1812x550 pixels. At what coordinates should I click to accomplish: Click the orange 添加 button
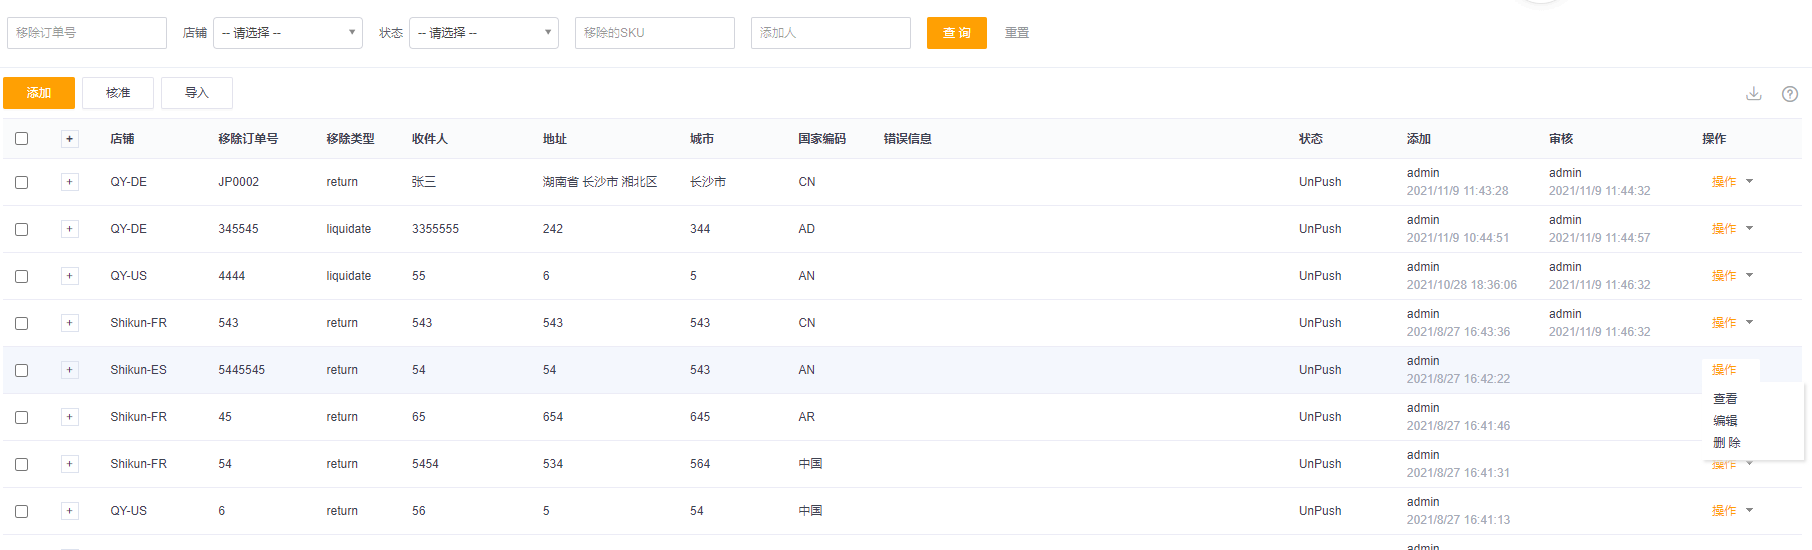[x=39, y=93]
